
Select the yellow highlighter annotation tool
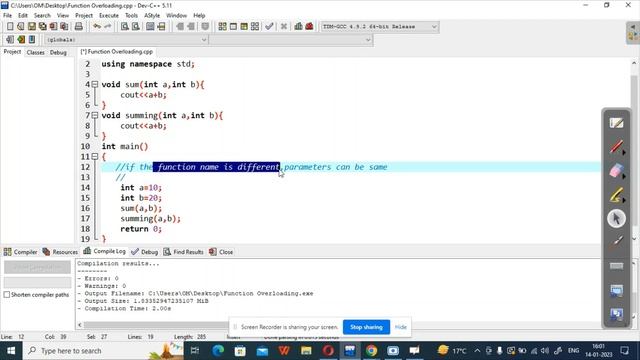tap(616, 194)
